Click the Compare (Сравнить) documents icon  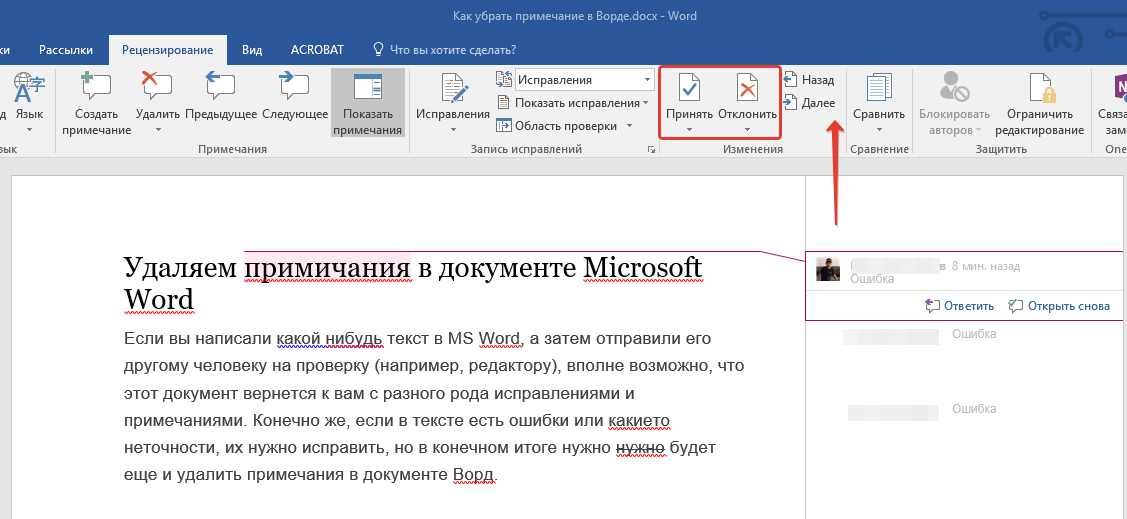click(879, 89)
